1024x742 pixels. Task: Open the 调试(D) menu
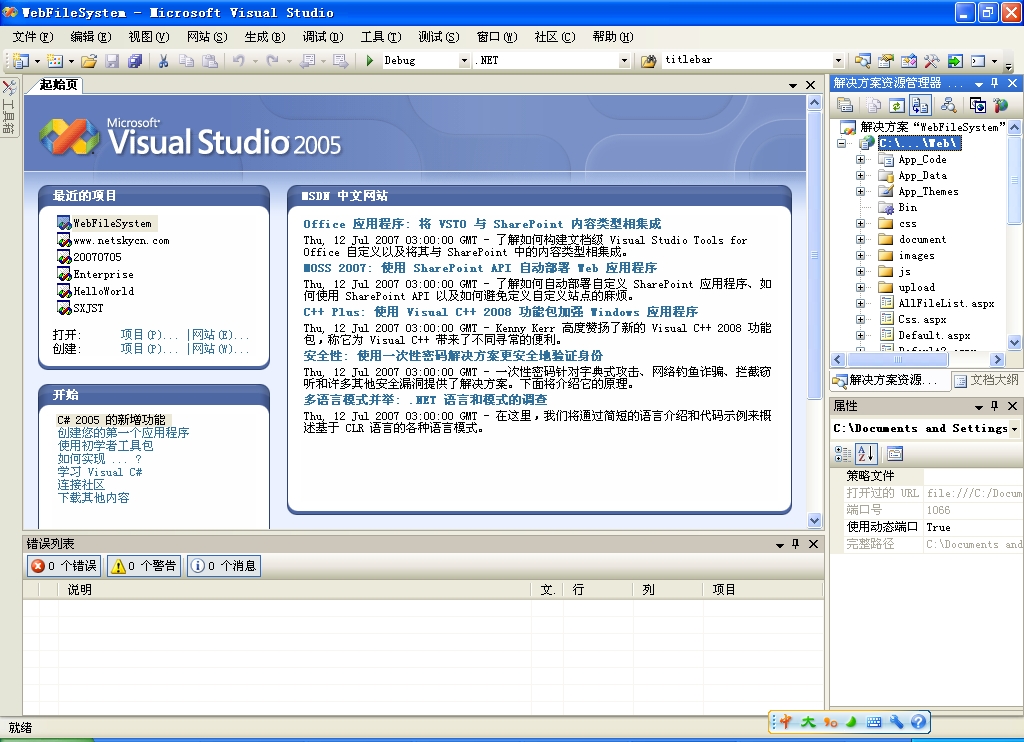(x=323, y=37)
